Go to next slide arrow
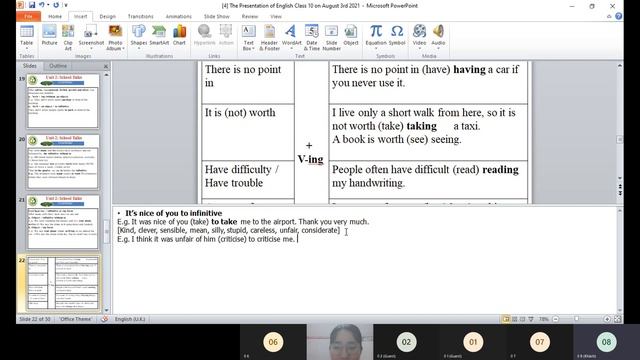Screen dimensions: 640x360 tap(620, 193)
